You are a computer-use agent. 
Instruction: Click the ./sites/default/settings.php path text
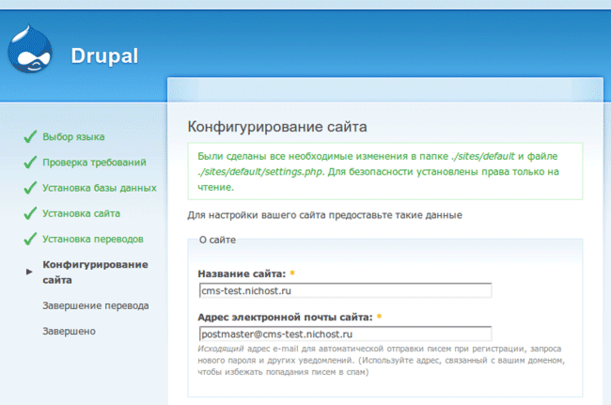(x=260, y=172)
